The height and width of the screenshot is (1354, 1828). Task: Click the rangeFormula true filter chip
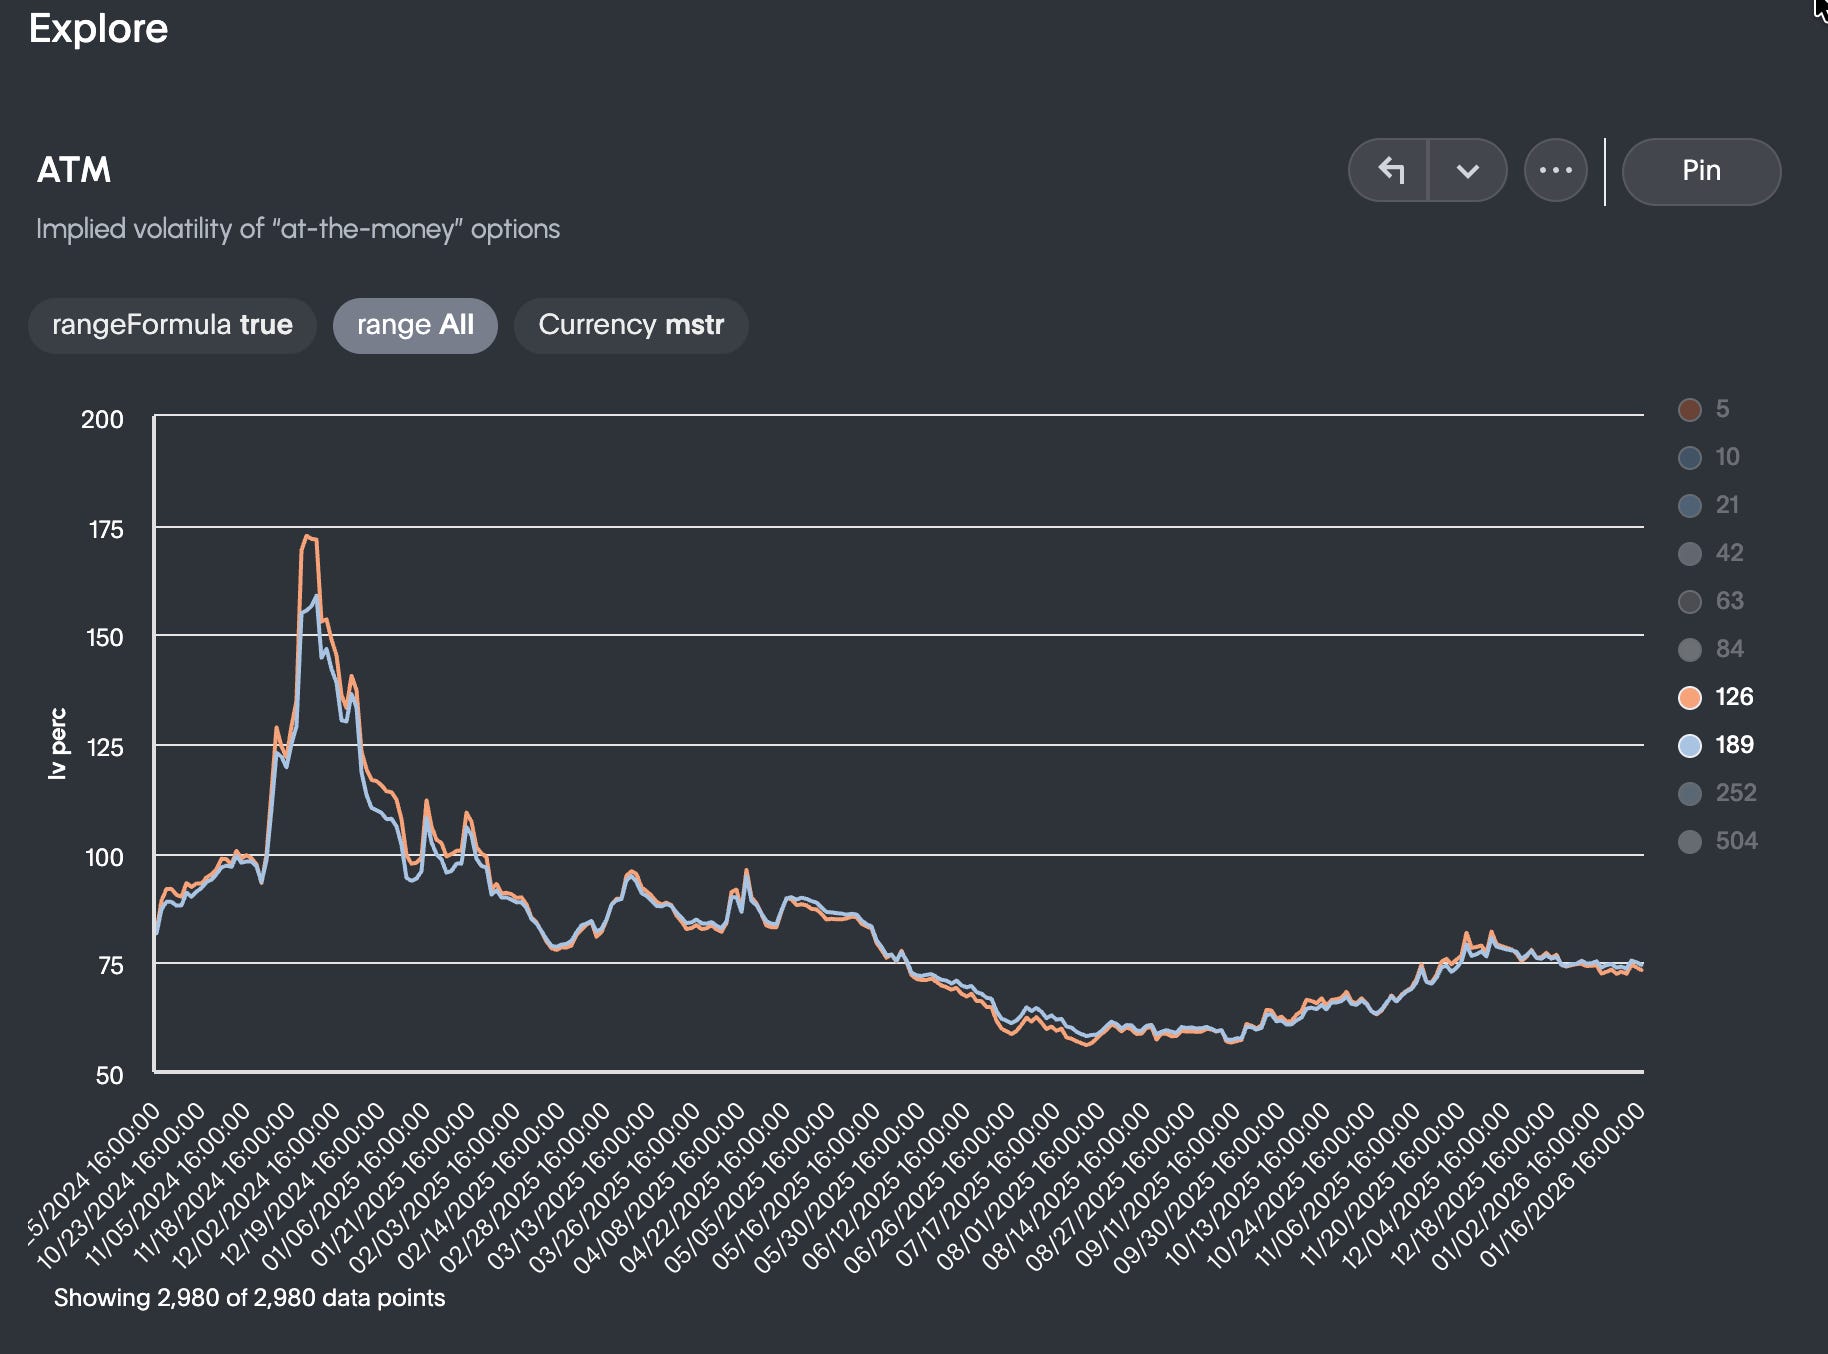click(x=171, y=325)
